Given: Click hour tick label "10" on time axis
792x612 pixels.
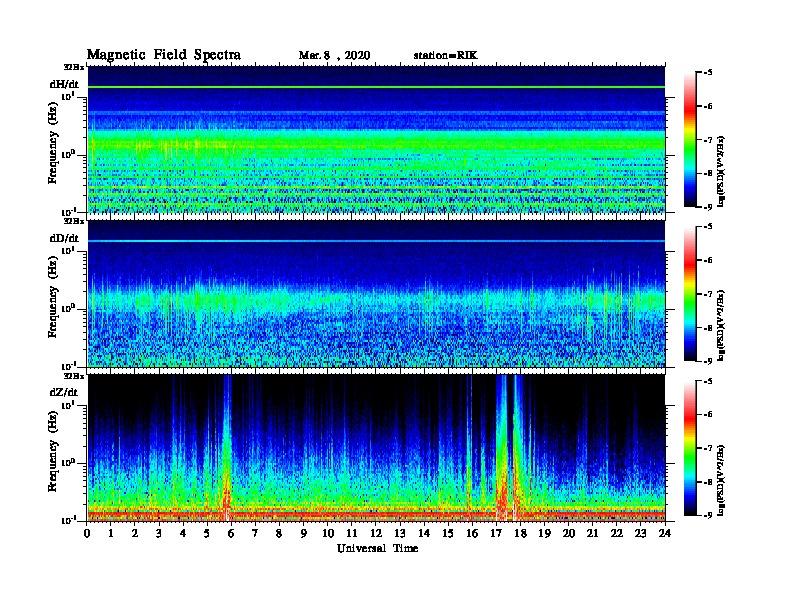Looking at the screenshot, I should (x=328, y=533).
